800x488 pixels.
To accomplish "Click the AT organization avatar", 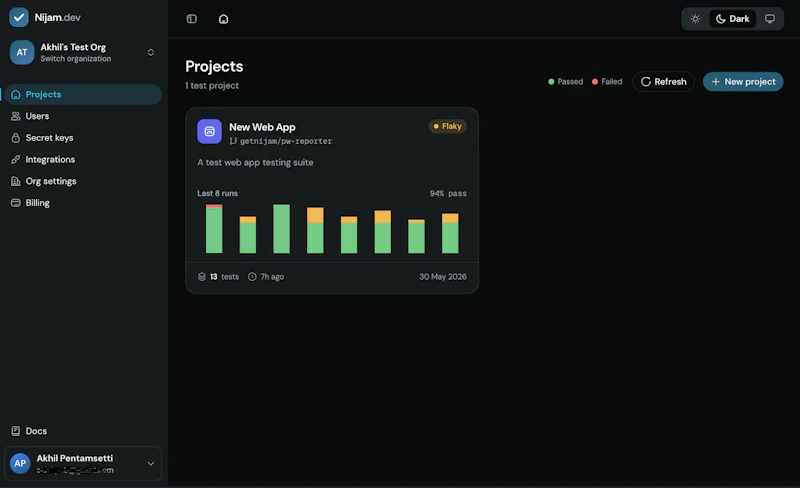I will click(22, 53).
